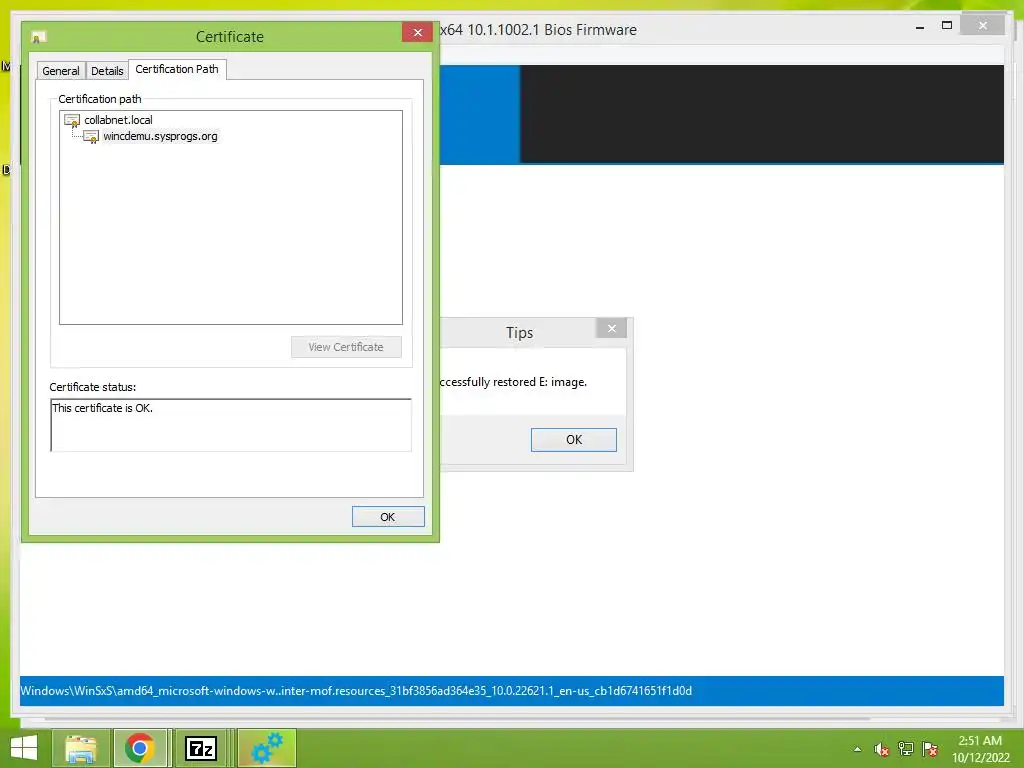Select wincdemu.sysprogs.org certificate entry
1024x768 pixels.
pos(160,136)
